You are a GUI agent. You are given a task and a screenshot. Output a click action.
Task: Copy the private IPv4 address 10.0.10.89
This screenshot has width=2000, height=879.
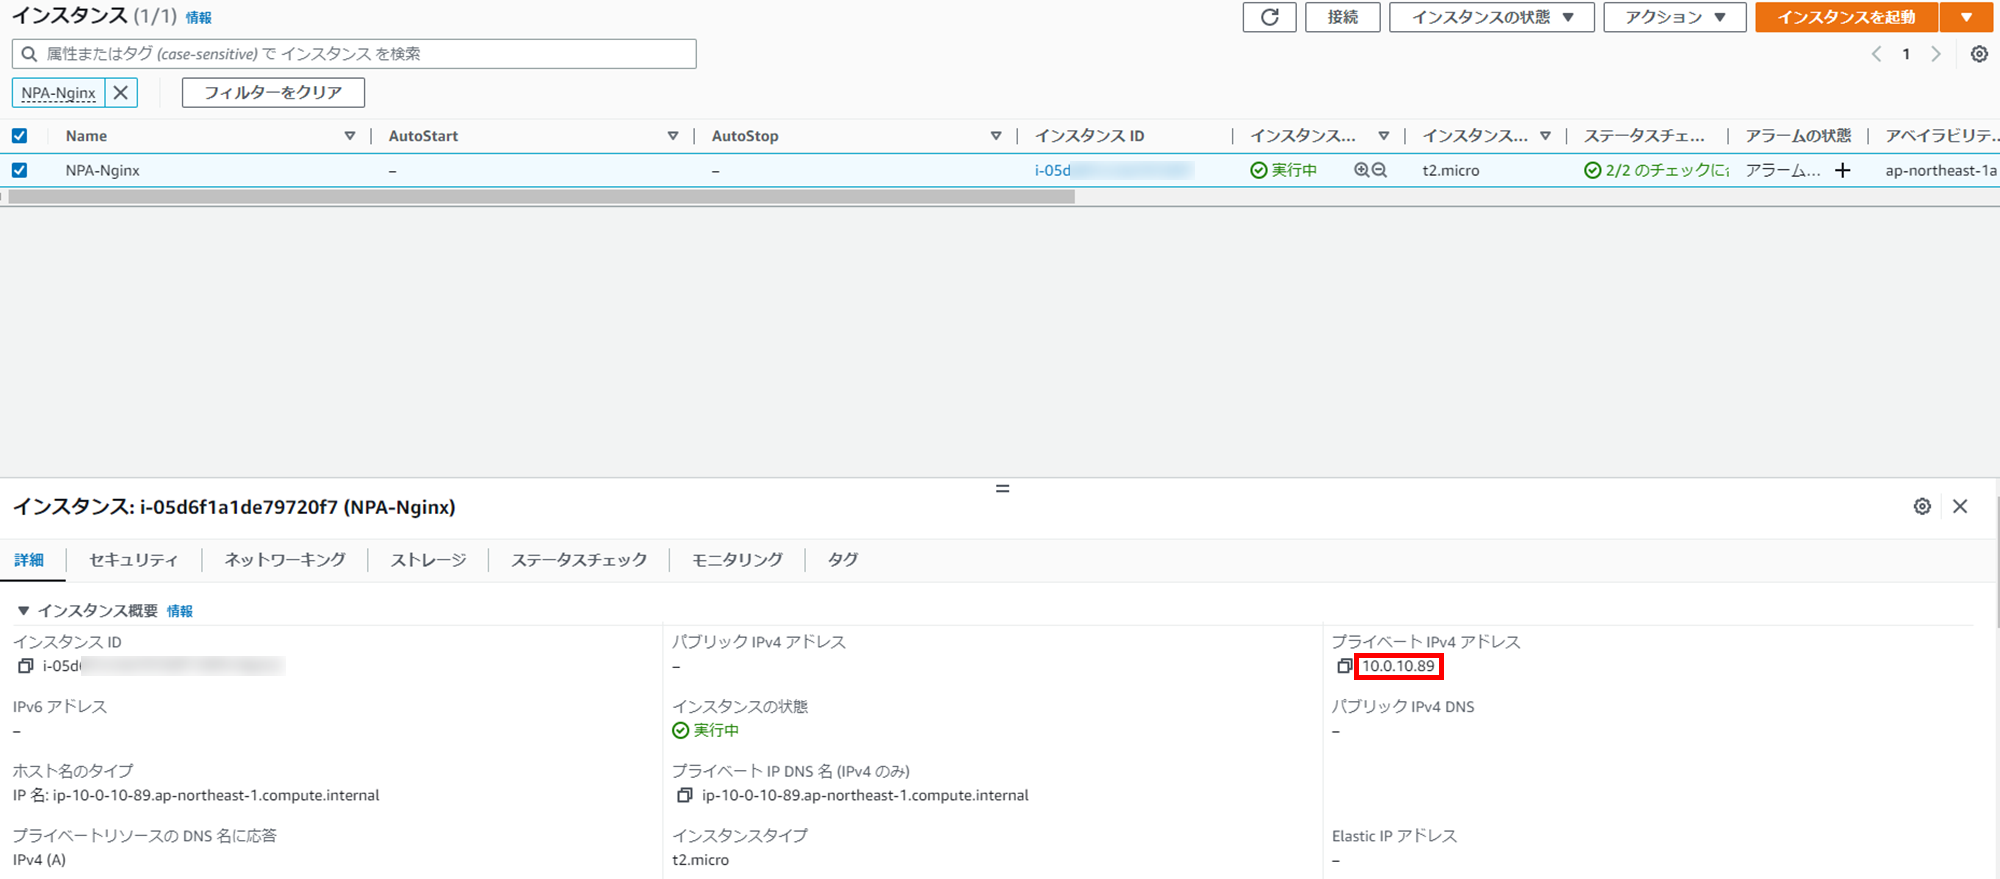tap(1344, 666)
